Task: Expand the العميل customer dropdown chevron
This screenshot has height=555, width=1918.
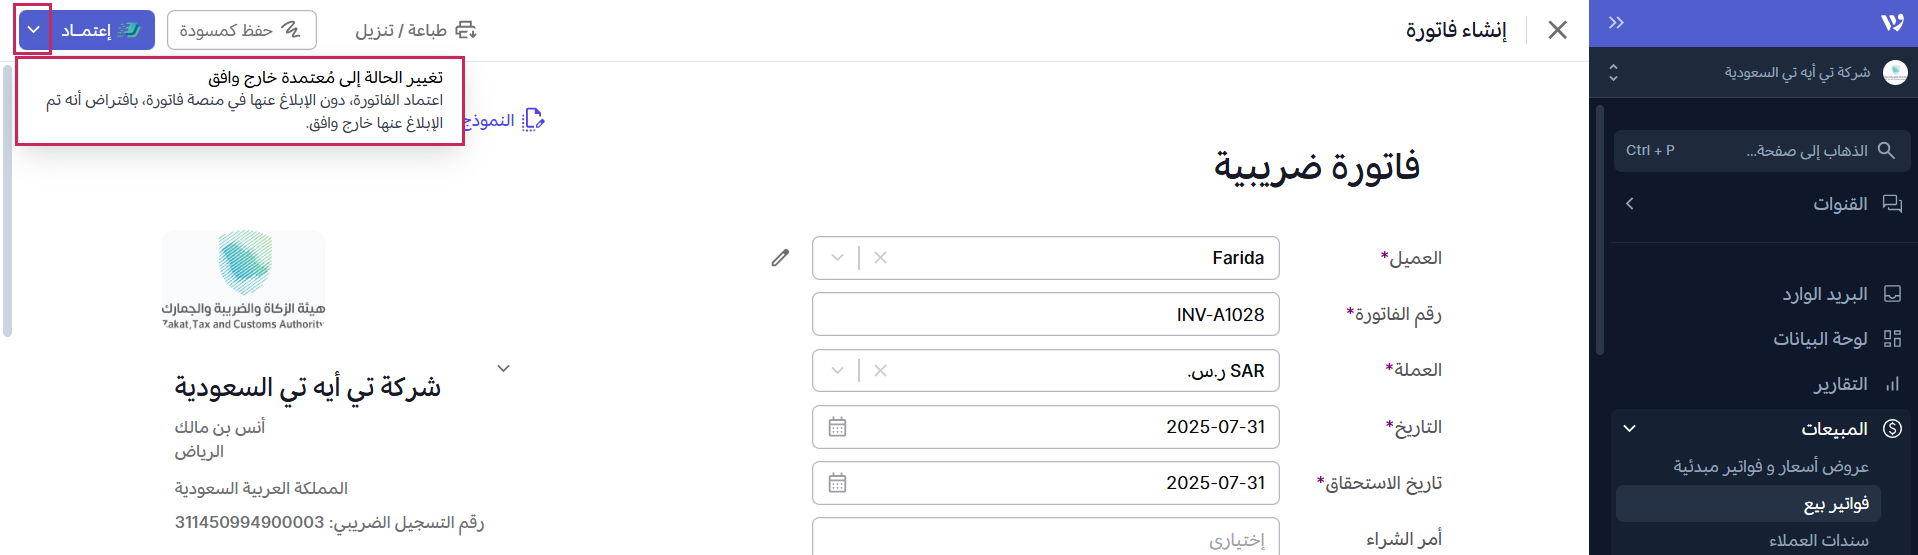Action: (837, 258)
